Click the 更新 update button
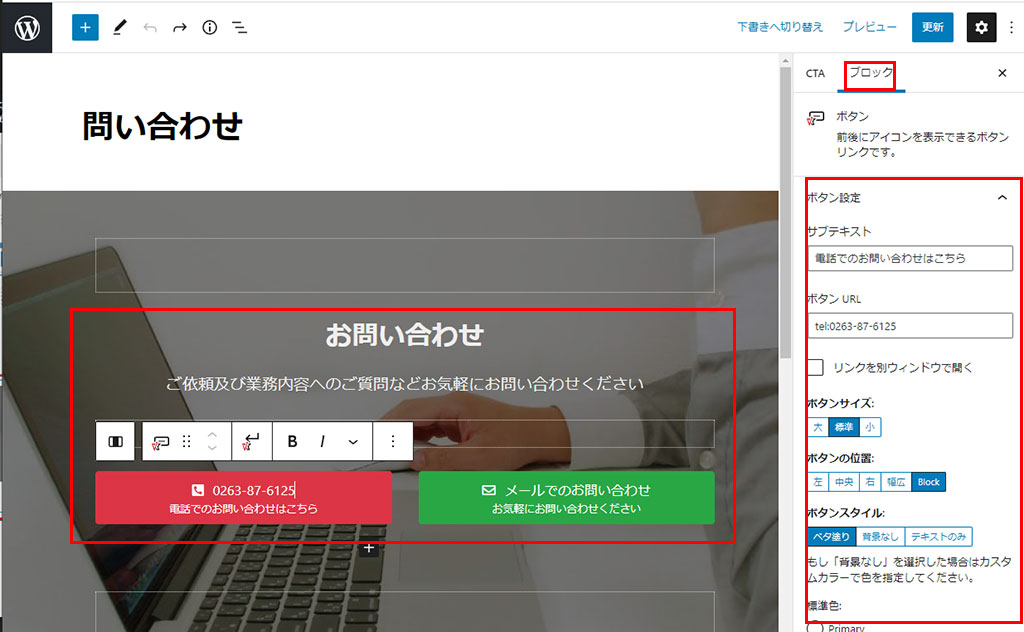Image resolution: width=1024 pixels, height=632 pixels. coord(932,27)
